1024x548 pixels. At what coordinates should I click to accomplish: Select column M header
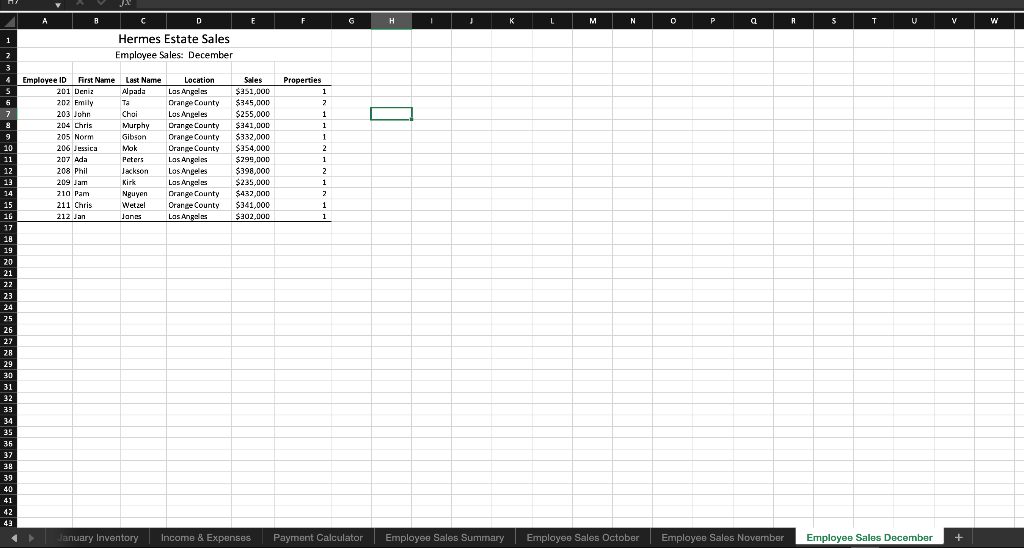click(x=592, y=21)
